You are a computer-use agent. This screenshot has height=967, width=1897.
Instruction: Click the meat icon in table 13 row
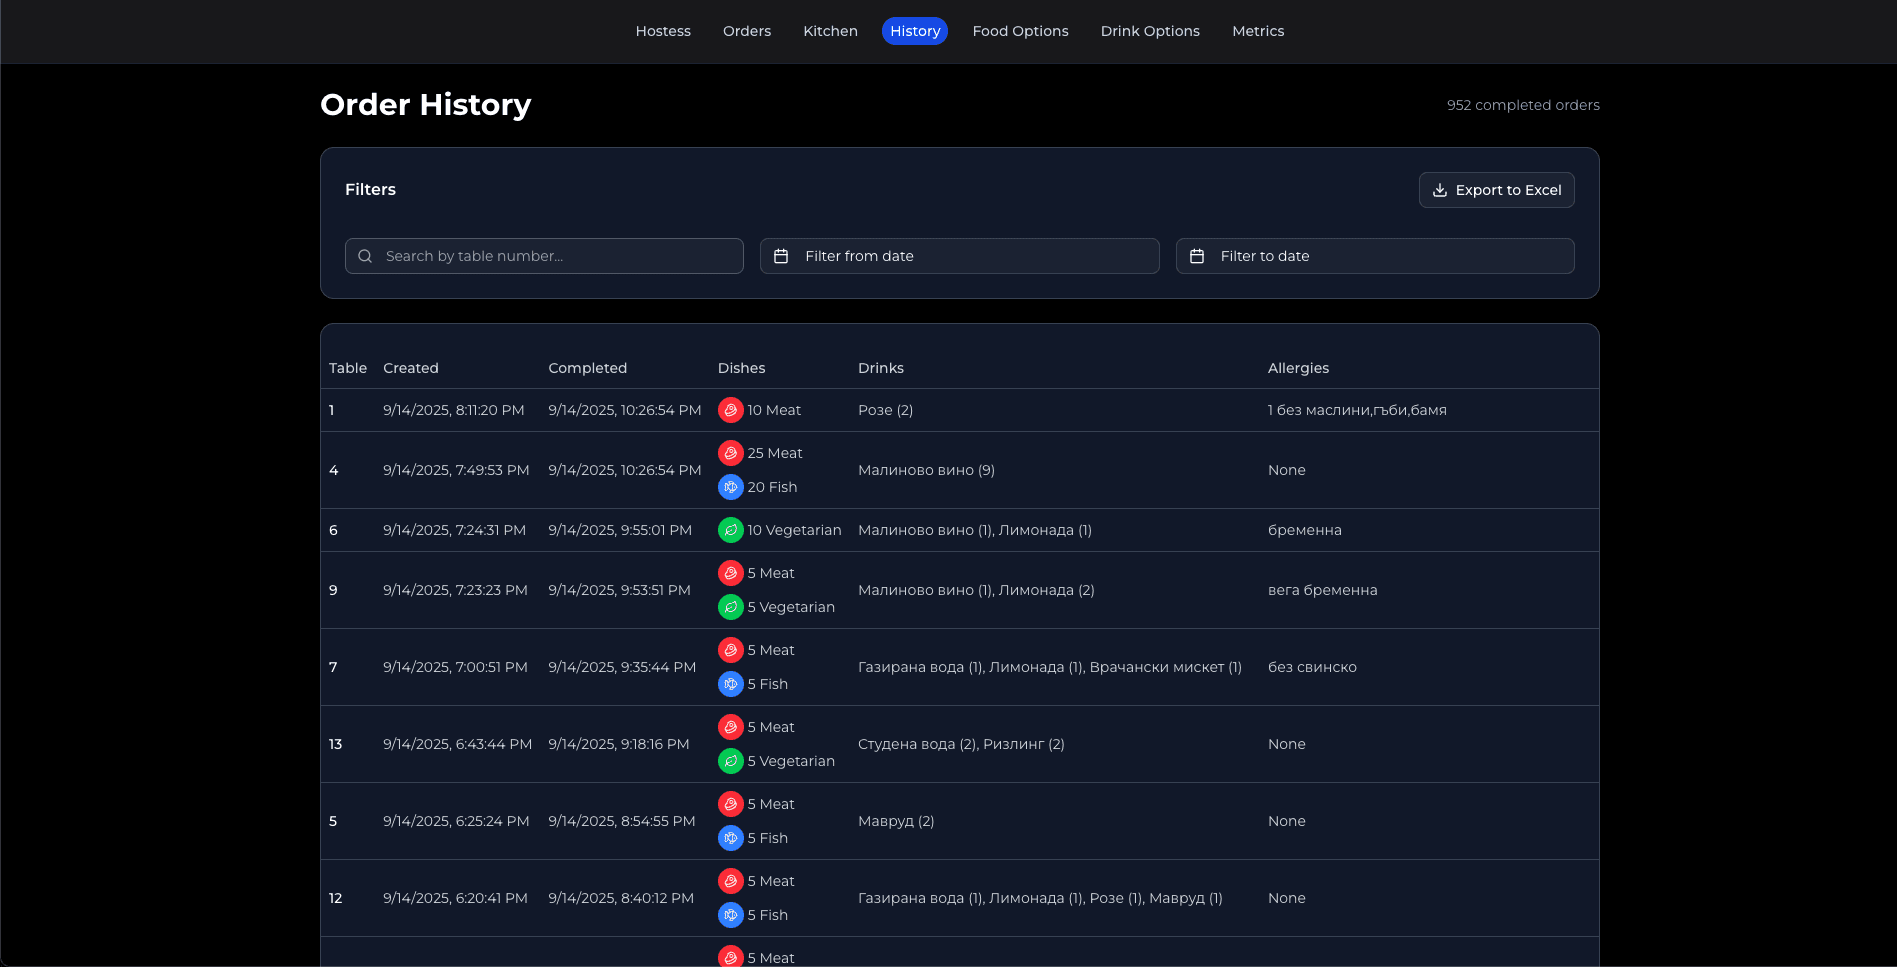[731, 727]
